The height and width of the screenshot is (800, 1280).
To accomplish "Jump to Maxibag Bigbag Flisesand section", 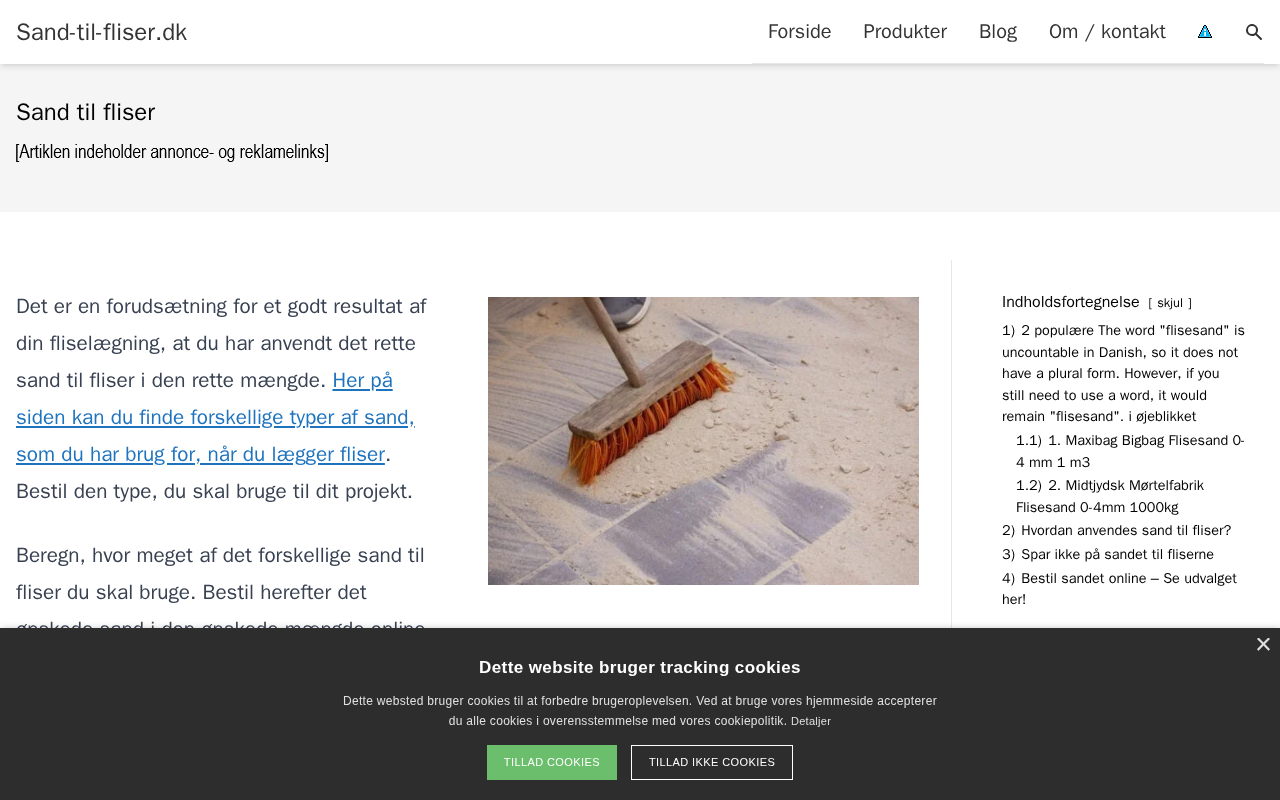I will coord(1130,451).
